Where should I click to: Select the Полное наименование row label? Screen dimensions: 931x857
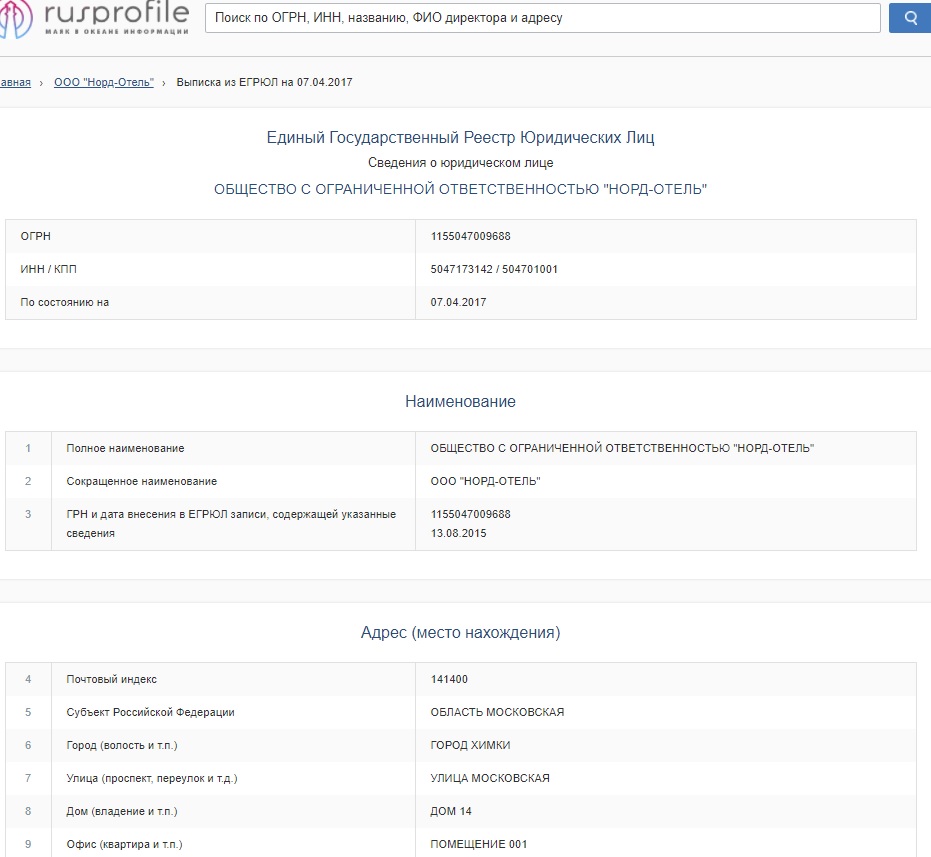pyautogui.click(x=125, y=448)
